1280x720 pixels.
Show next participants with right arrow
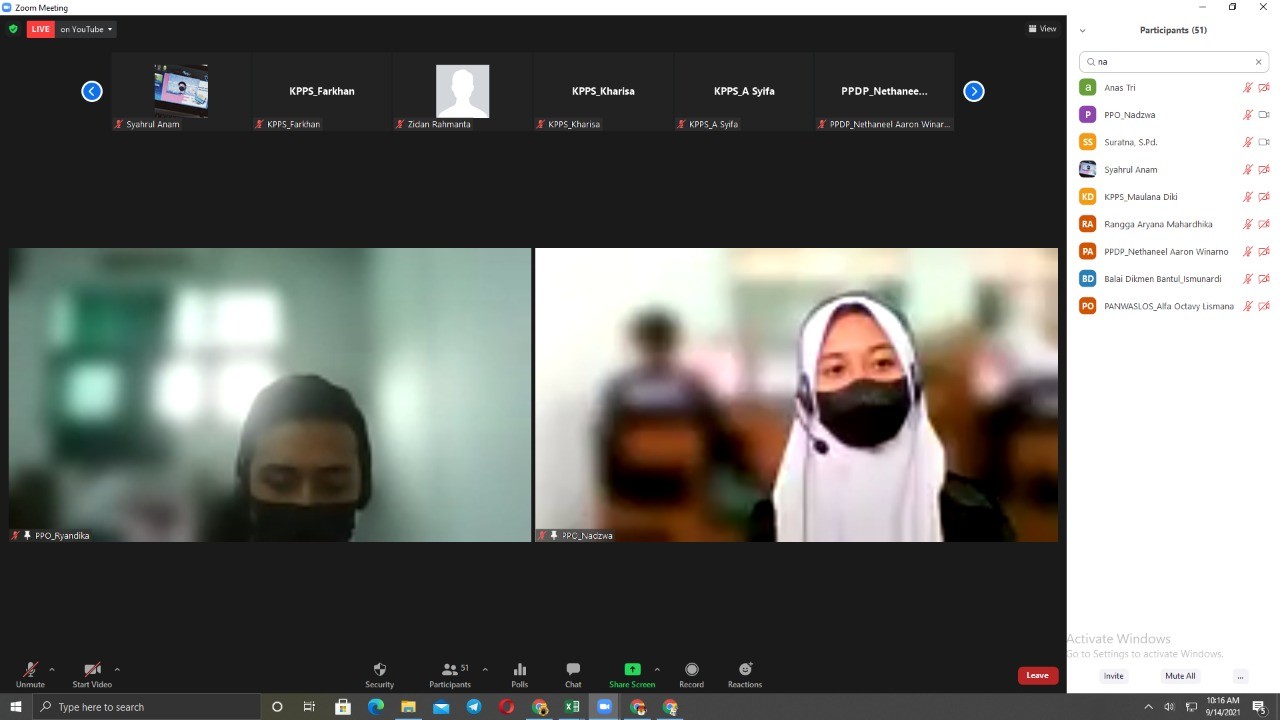(x=973, y=92)
